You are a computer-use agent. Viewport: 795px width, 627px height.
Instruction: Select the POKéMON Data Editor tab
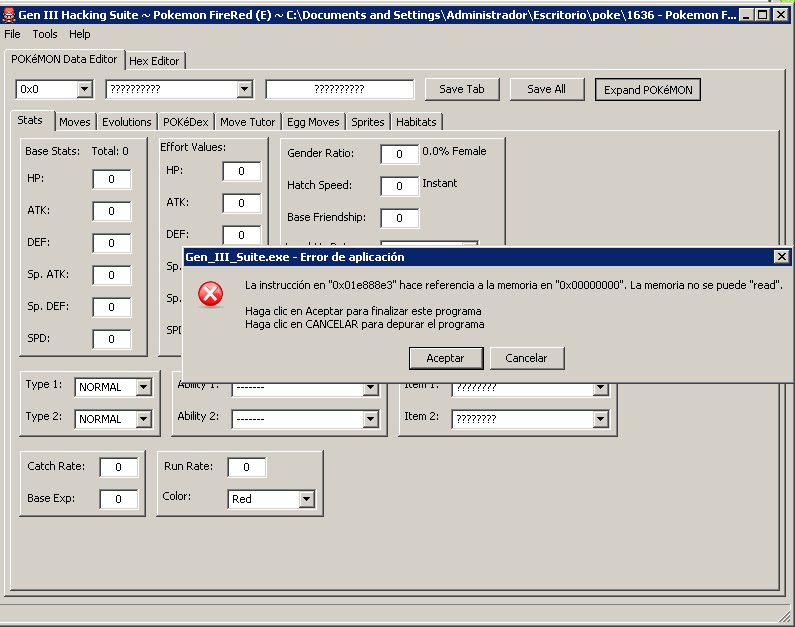[64, 59]
